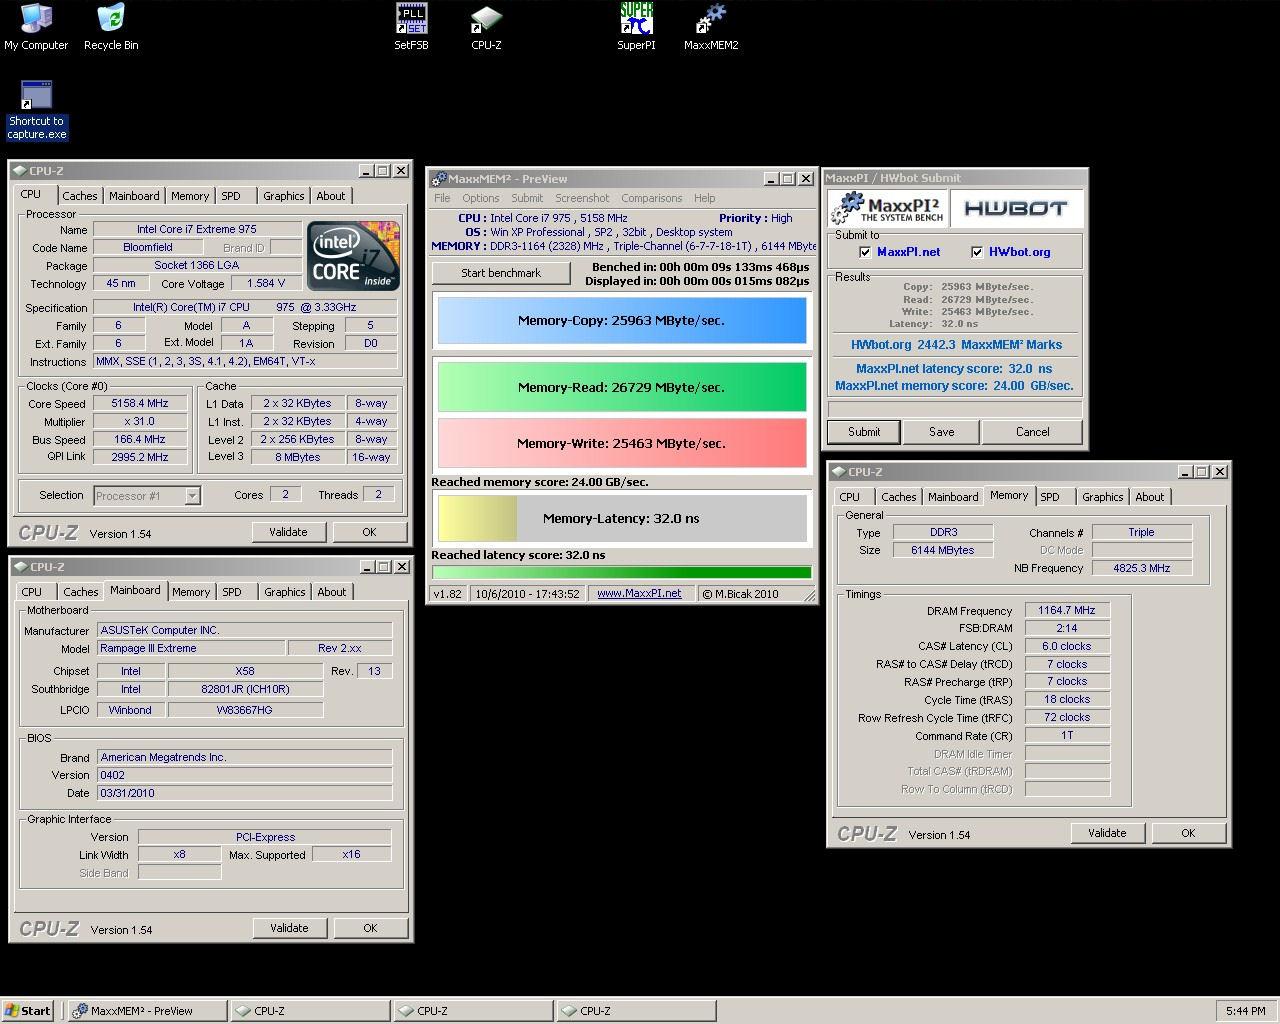Open the Screenshot menu in MaxxMEM²

582,198
